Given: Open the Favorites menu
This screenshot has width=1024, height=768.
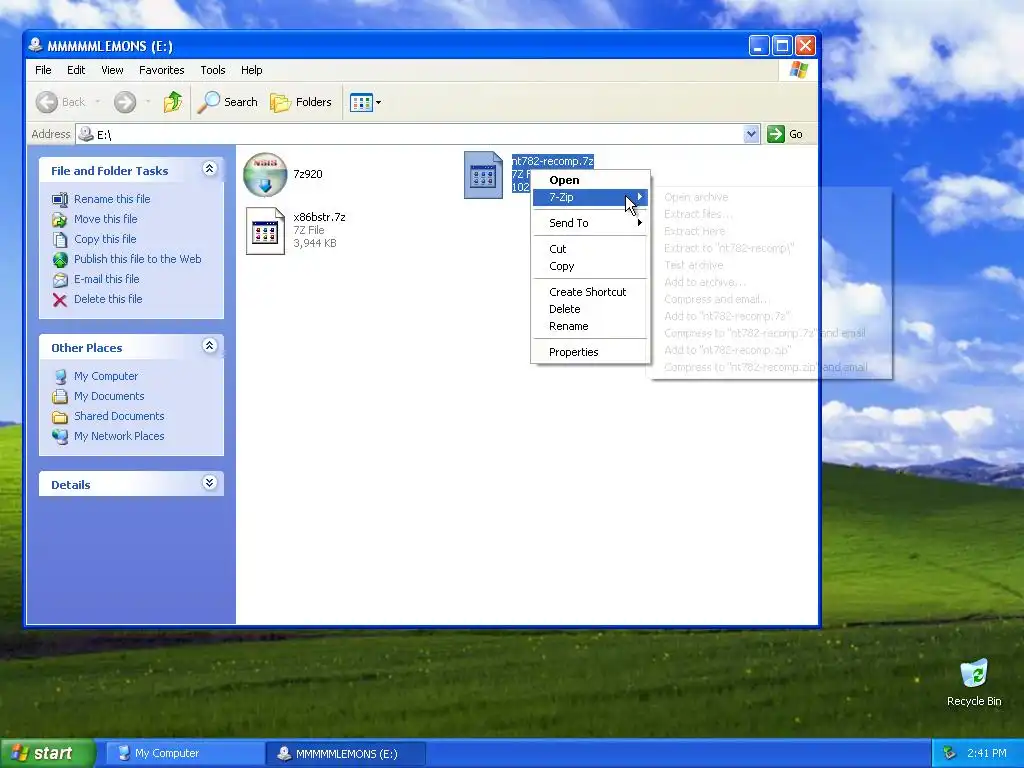Looking at the screenshot, I should coord(161,70).
